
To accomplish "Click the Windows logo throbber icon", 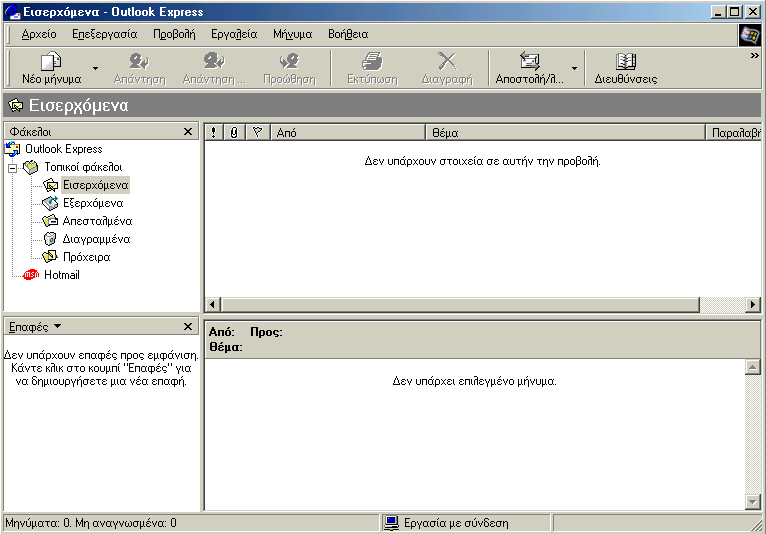I will [x=750, y=35].
